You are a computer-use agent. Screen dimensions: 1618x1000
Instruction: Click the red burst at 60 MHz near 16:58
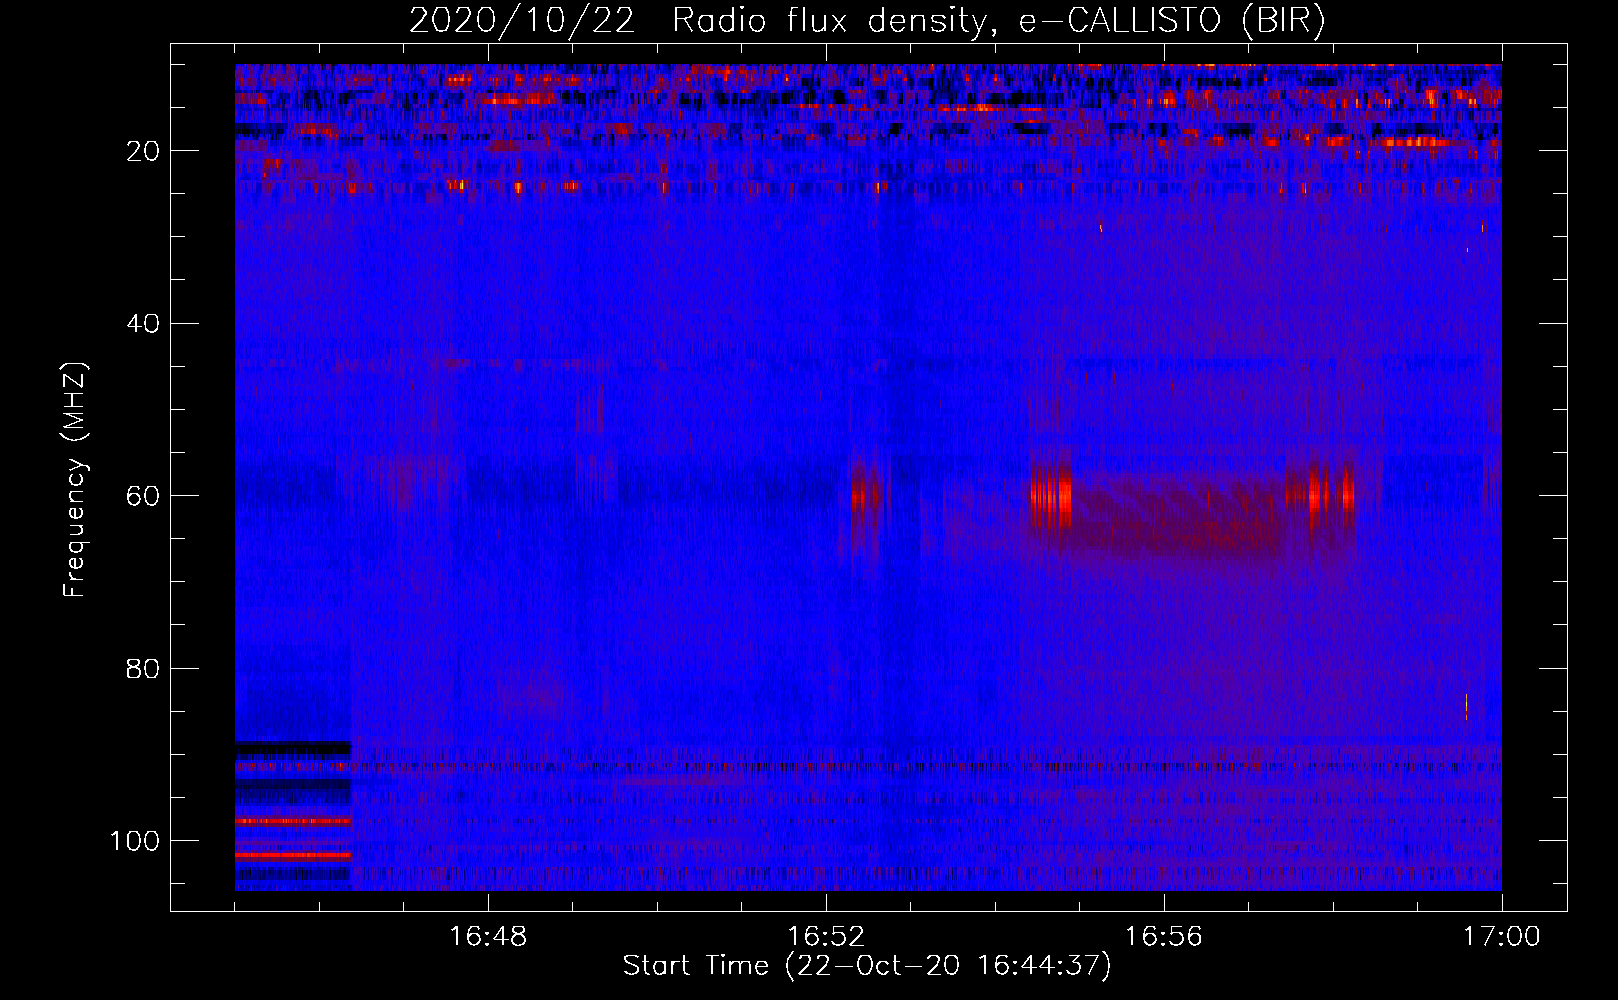tap(1322, 494)
